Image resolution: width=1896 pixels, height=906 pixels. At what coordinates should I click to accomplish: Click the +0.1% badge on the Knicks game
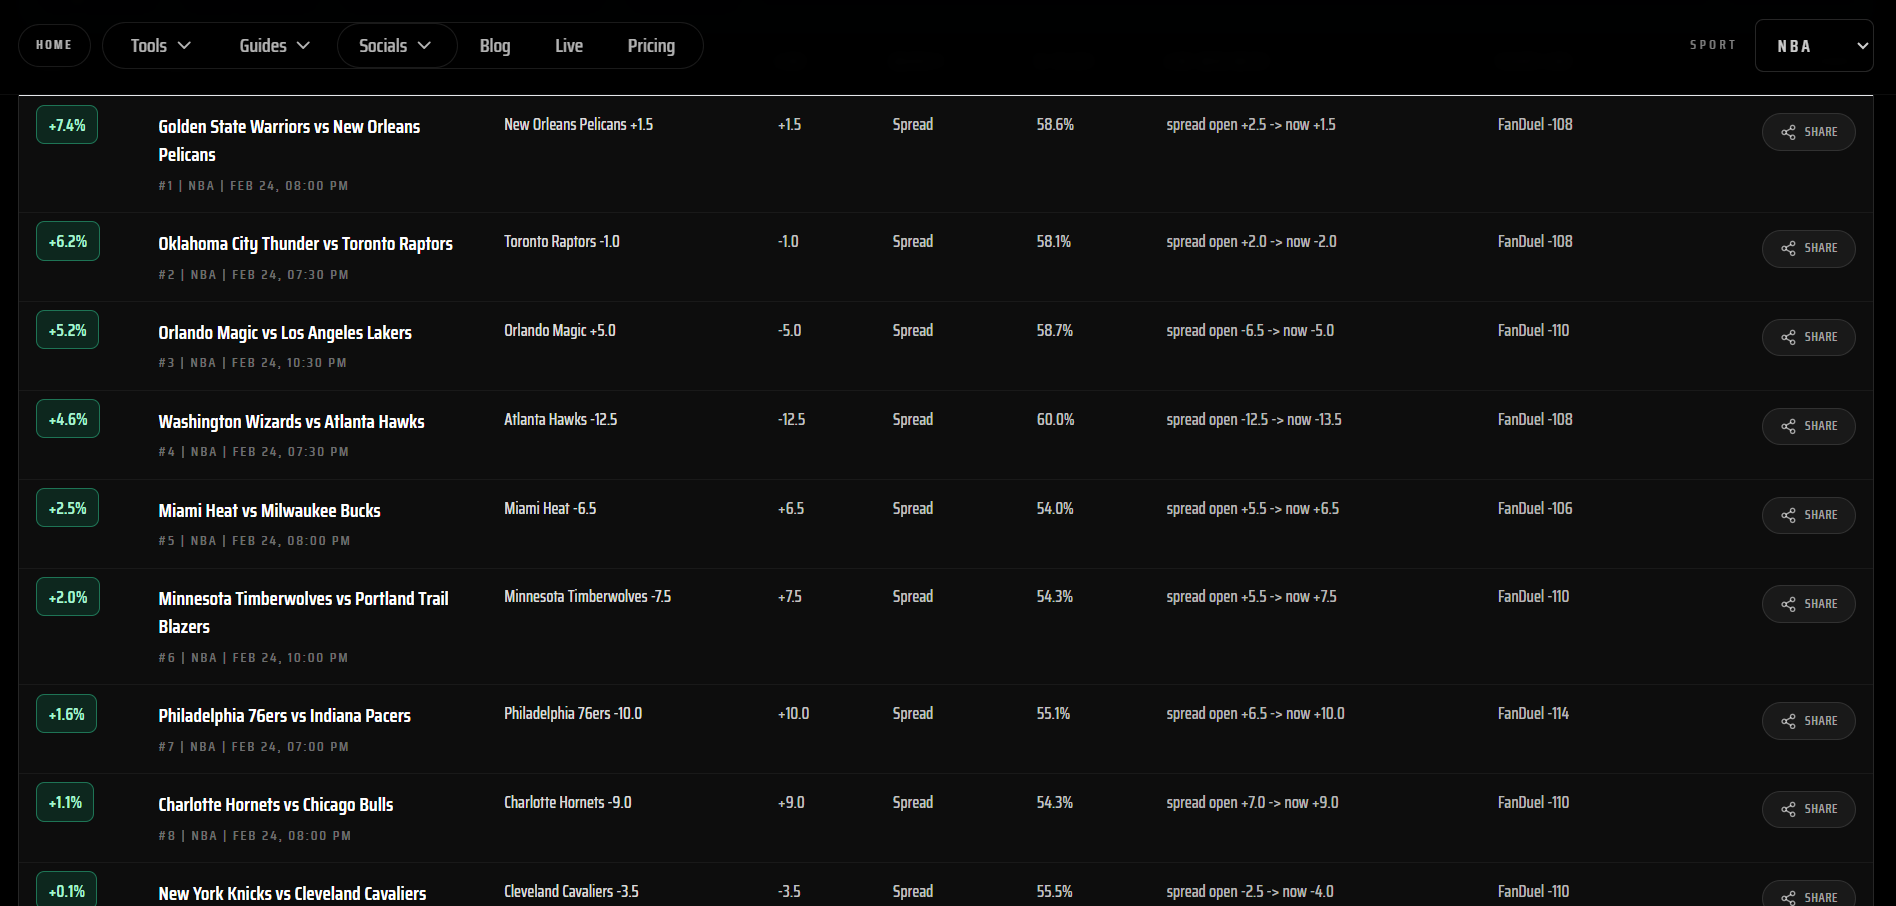point(64,889)
